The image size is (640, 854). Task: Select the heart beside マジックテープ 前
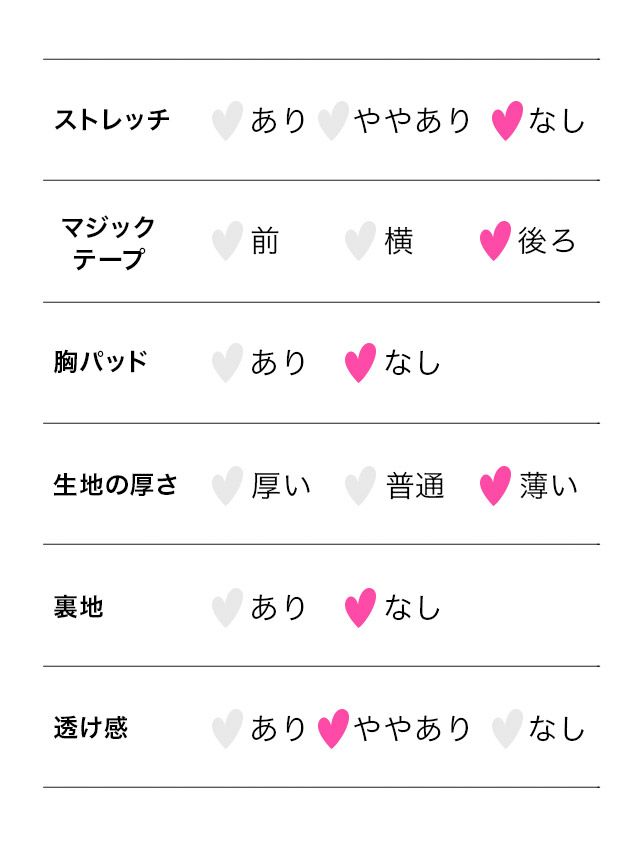pyautogui.click(x=227, y=242)
